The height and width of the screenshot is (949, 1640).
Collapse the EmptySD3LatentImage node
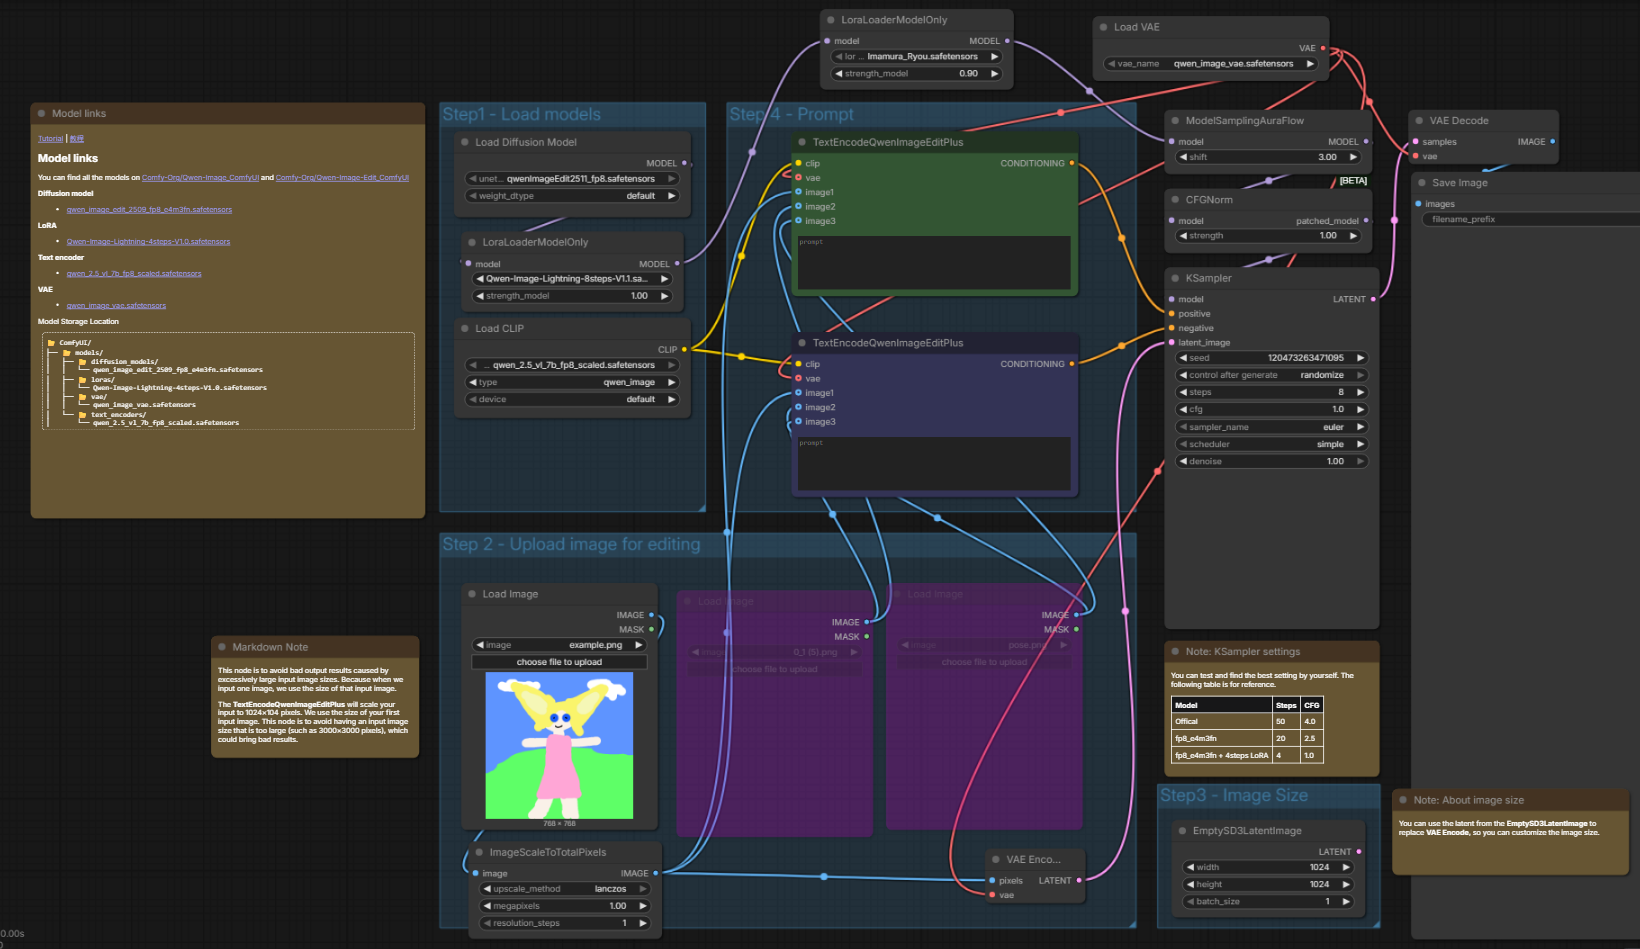(x=1183, y=831)
